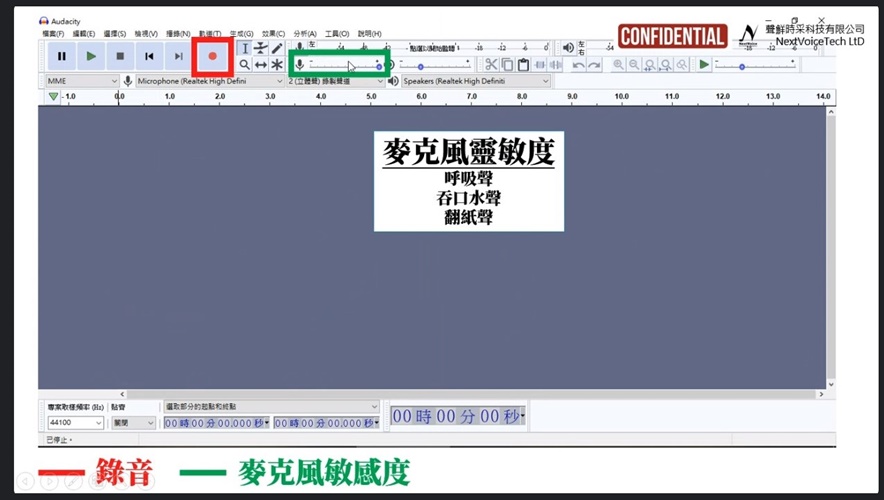Viewport: 884px width, 500px height.
Task: Select the Draw pencil tool
Action: [x=277, y=48]
